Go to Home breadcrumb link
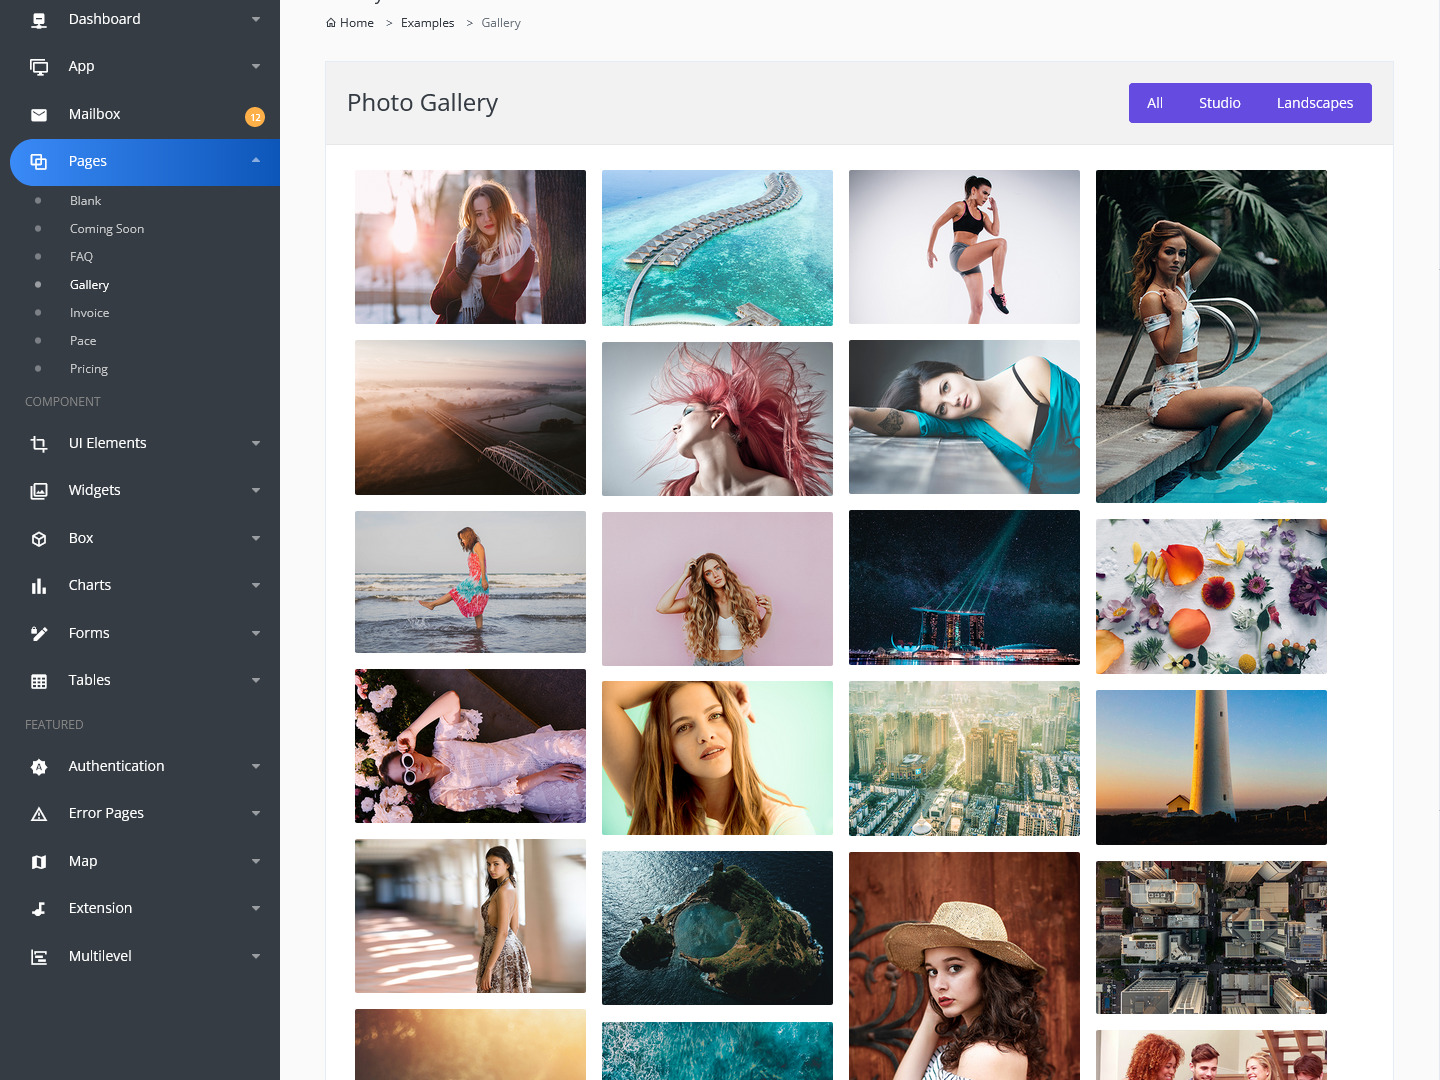The width and height of the screenshot is (1440, 1080). [357, 23]
